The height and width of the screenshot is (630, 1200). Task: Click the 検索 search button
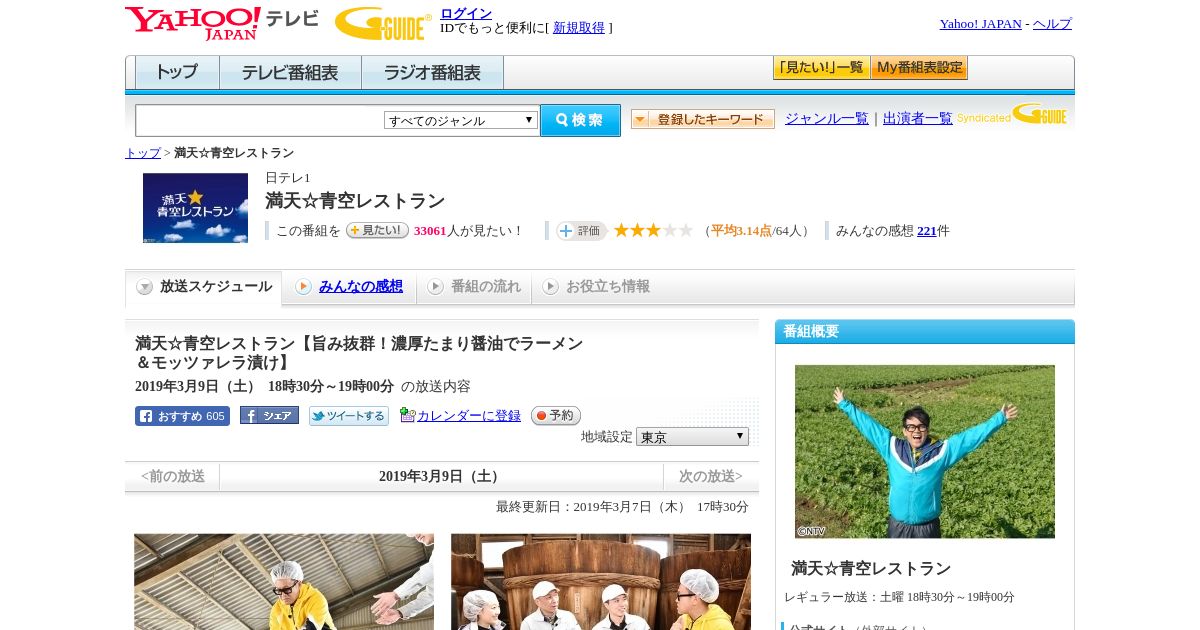(x=580, y=120)
